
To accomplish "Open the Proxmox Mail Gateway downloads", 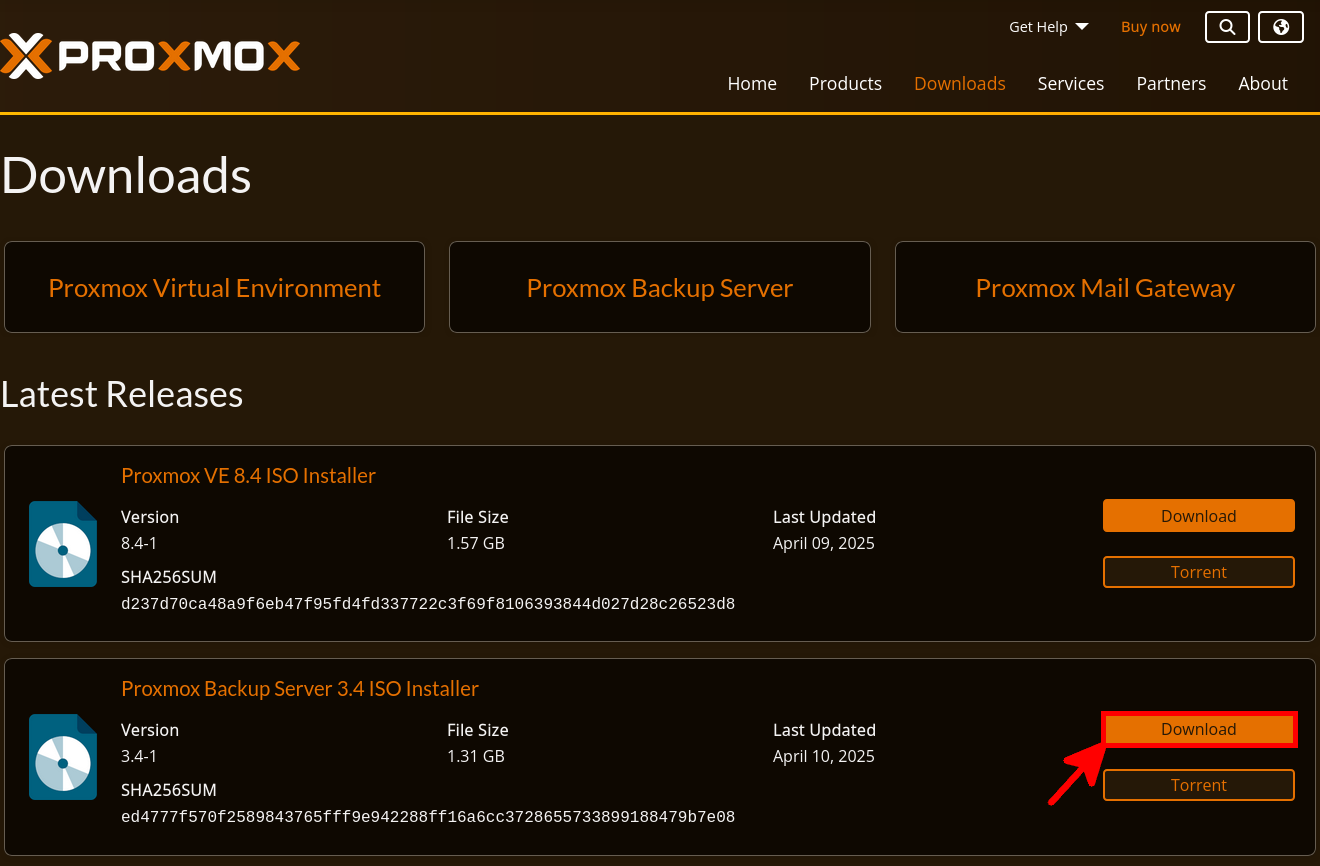I will tap(1104, 287).
